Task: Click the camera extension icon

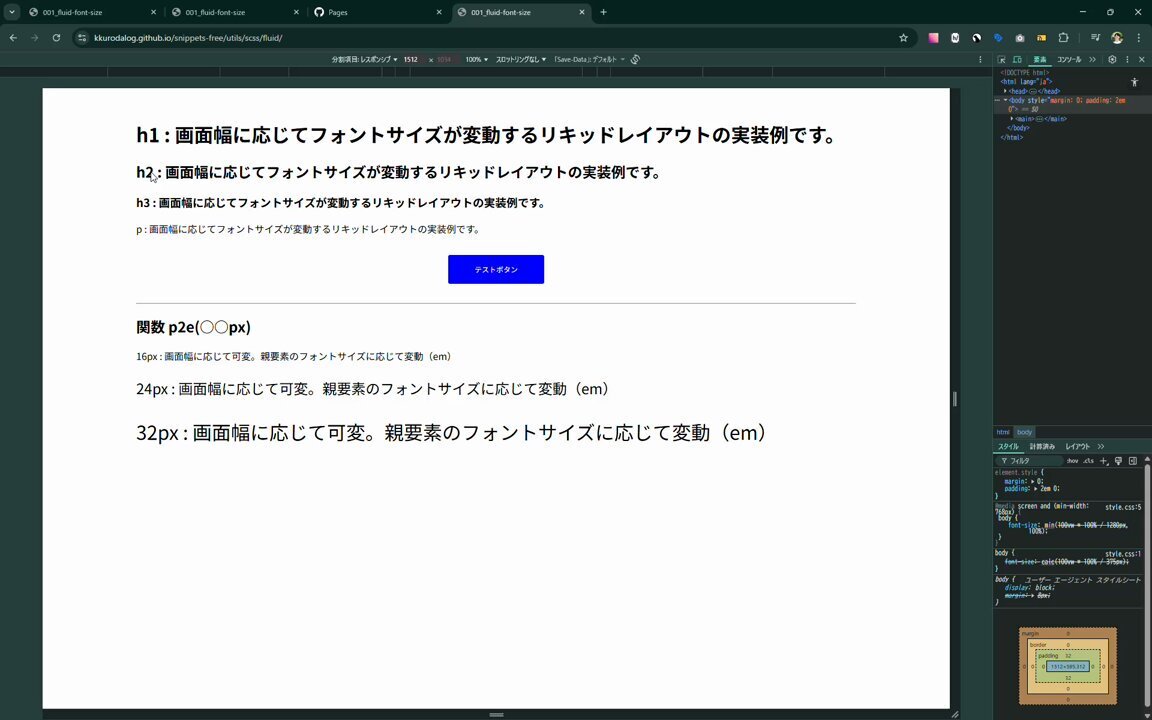Action: pos(1020,37)
